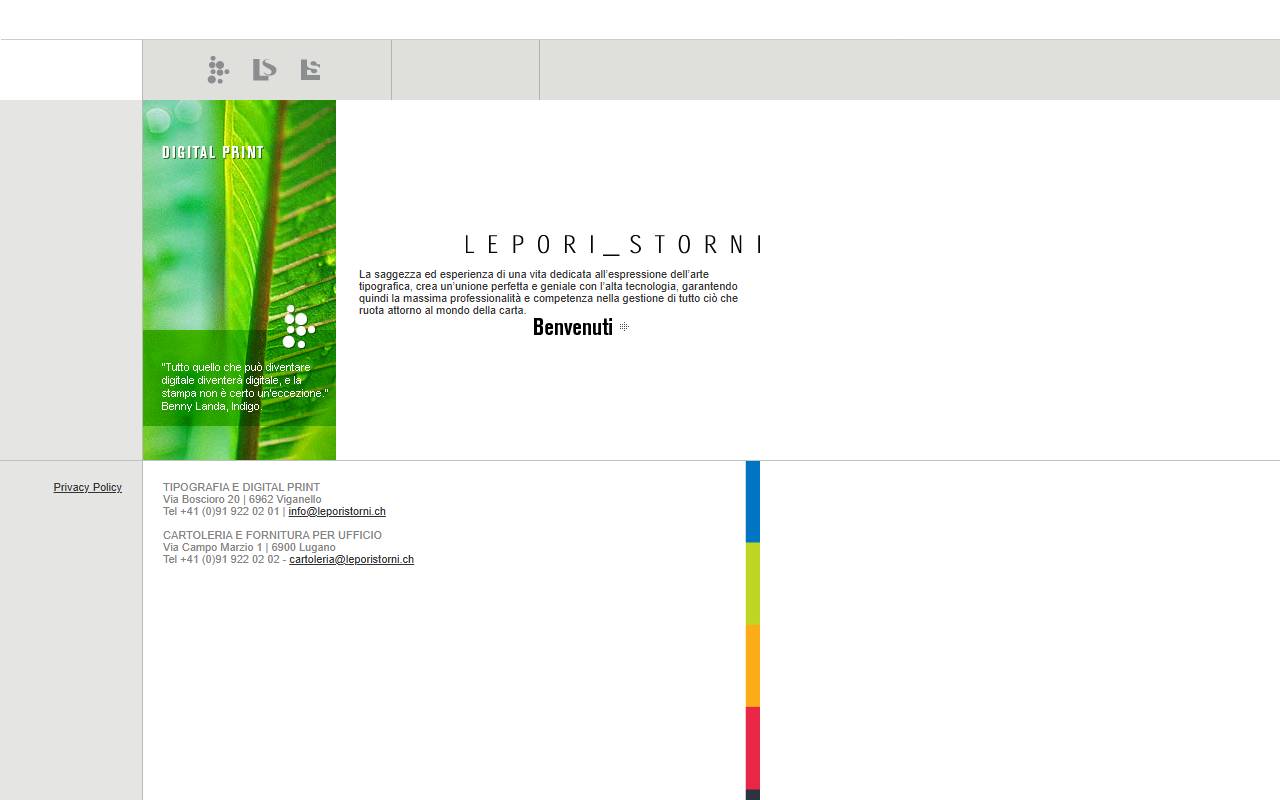Click the white dots logo on leaf banner
This screenshot has height=800, width=1280.
(x=298, y=327)
